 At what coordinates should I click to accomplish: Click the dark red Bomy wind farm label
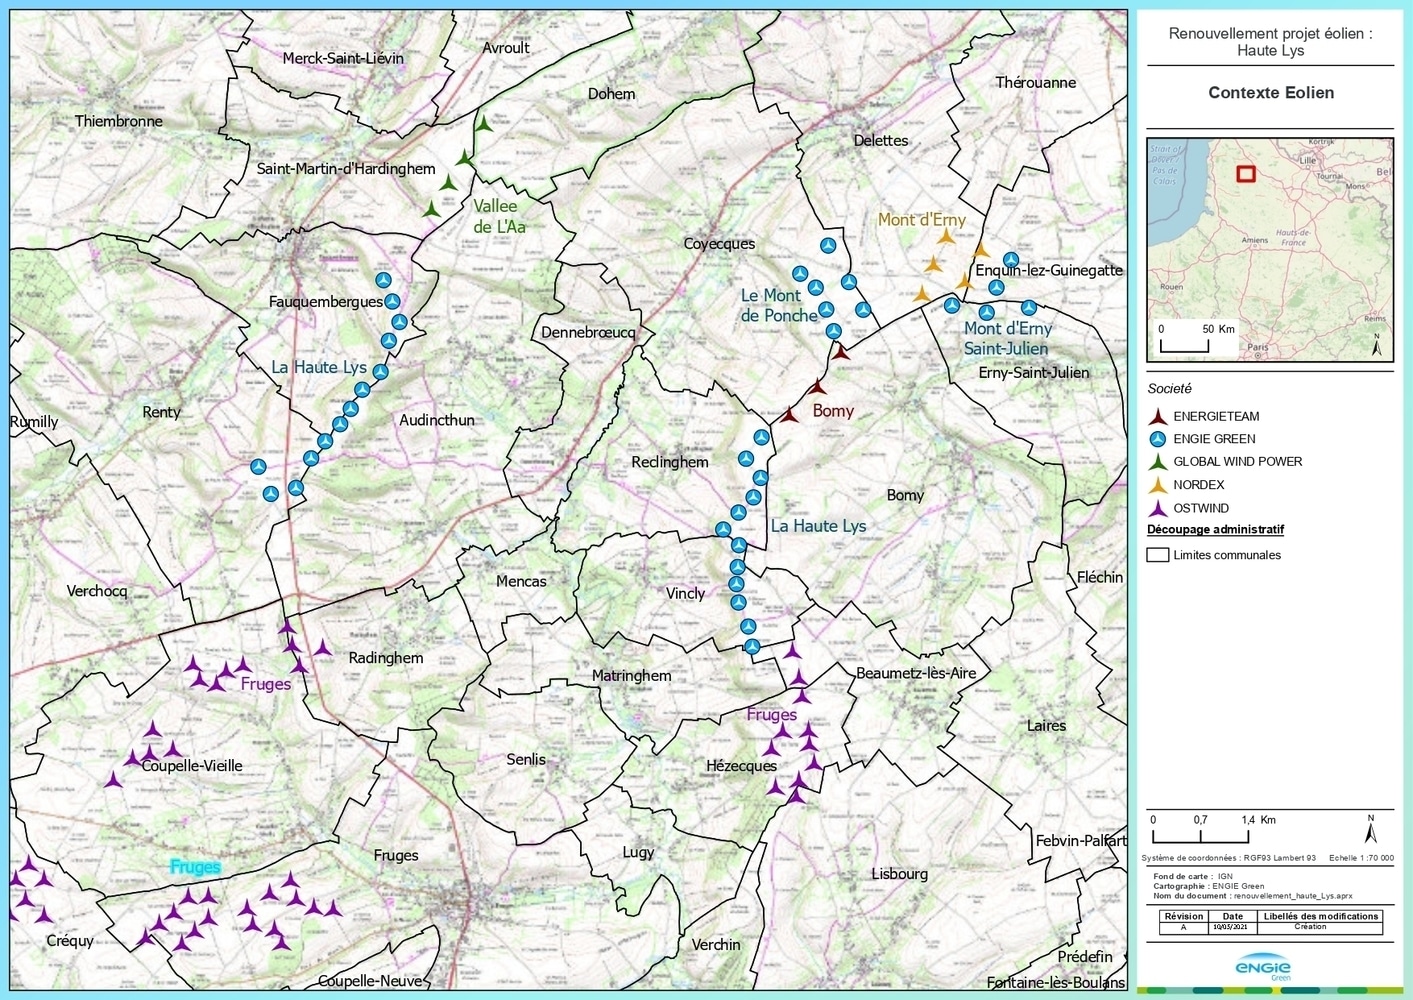tap(833, 411)
